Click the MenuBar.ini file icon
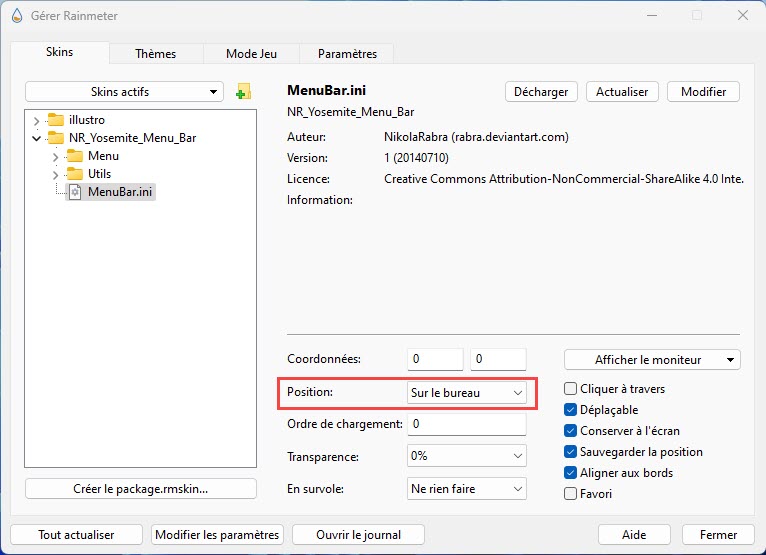 click(75, 192)
